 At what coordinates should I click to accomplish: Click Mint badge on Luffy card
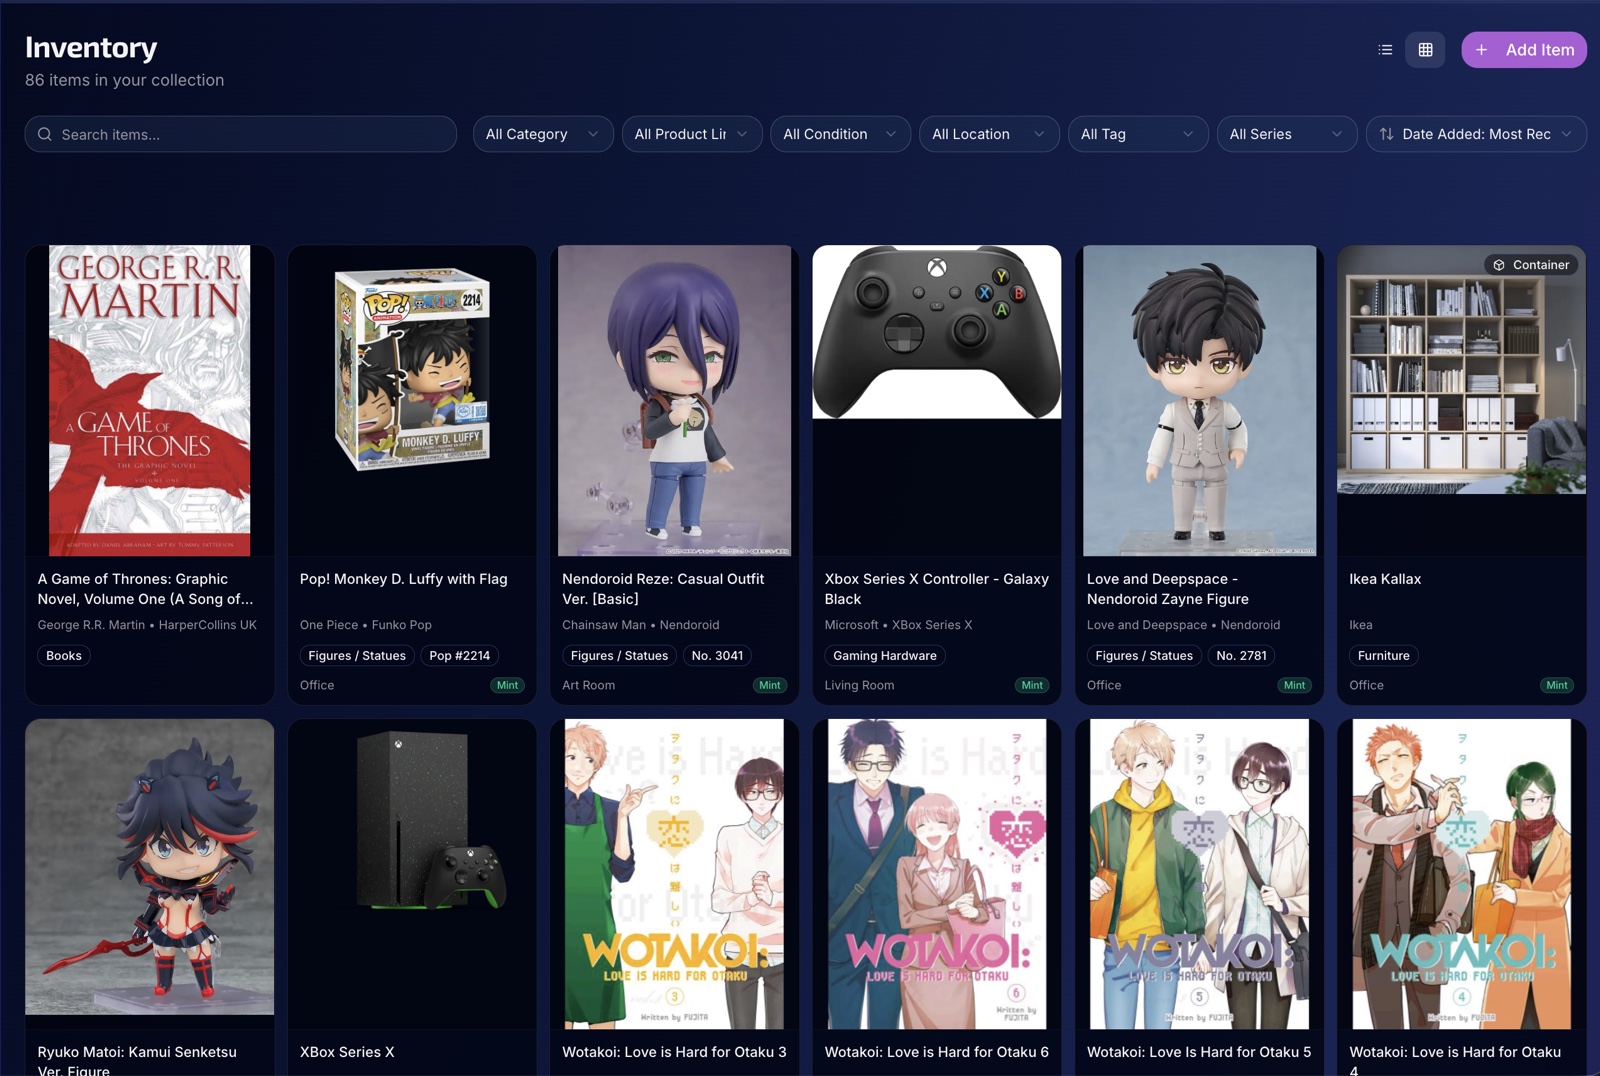click(x=507, y=686)
